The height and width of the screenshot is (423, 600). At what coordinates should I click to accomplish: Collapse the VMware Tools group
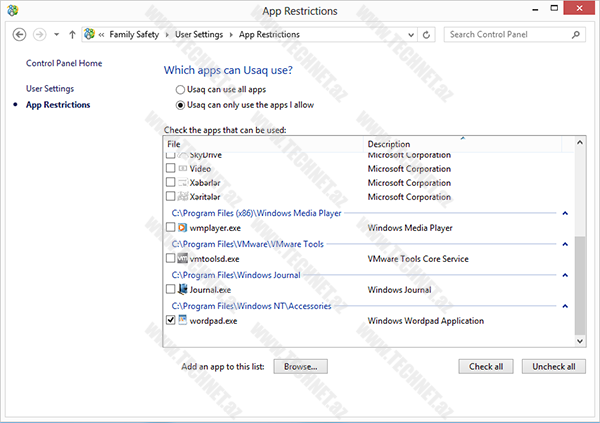tap(565, 244)
